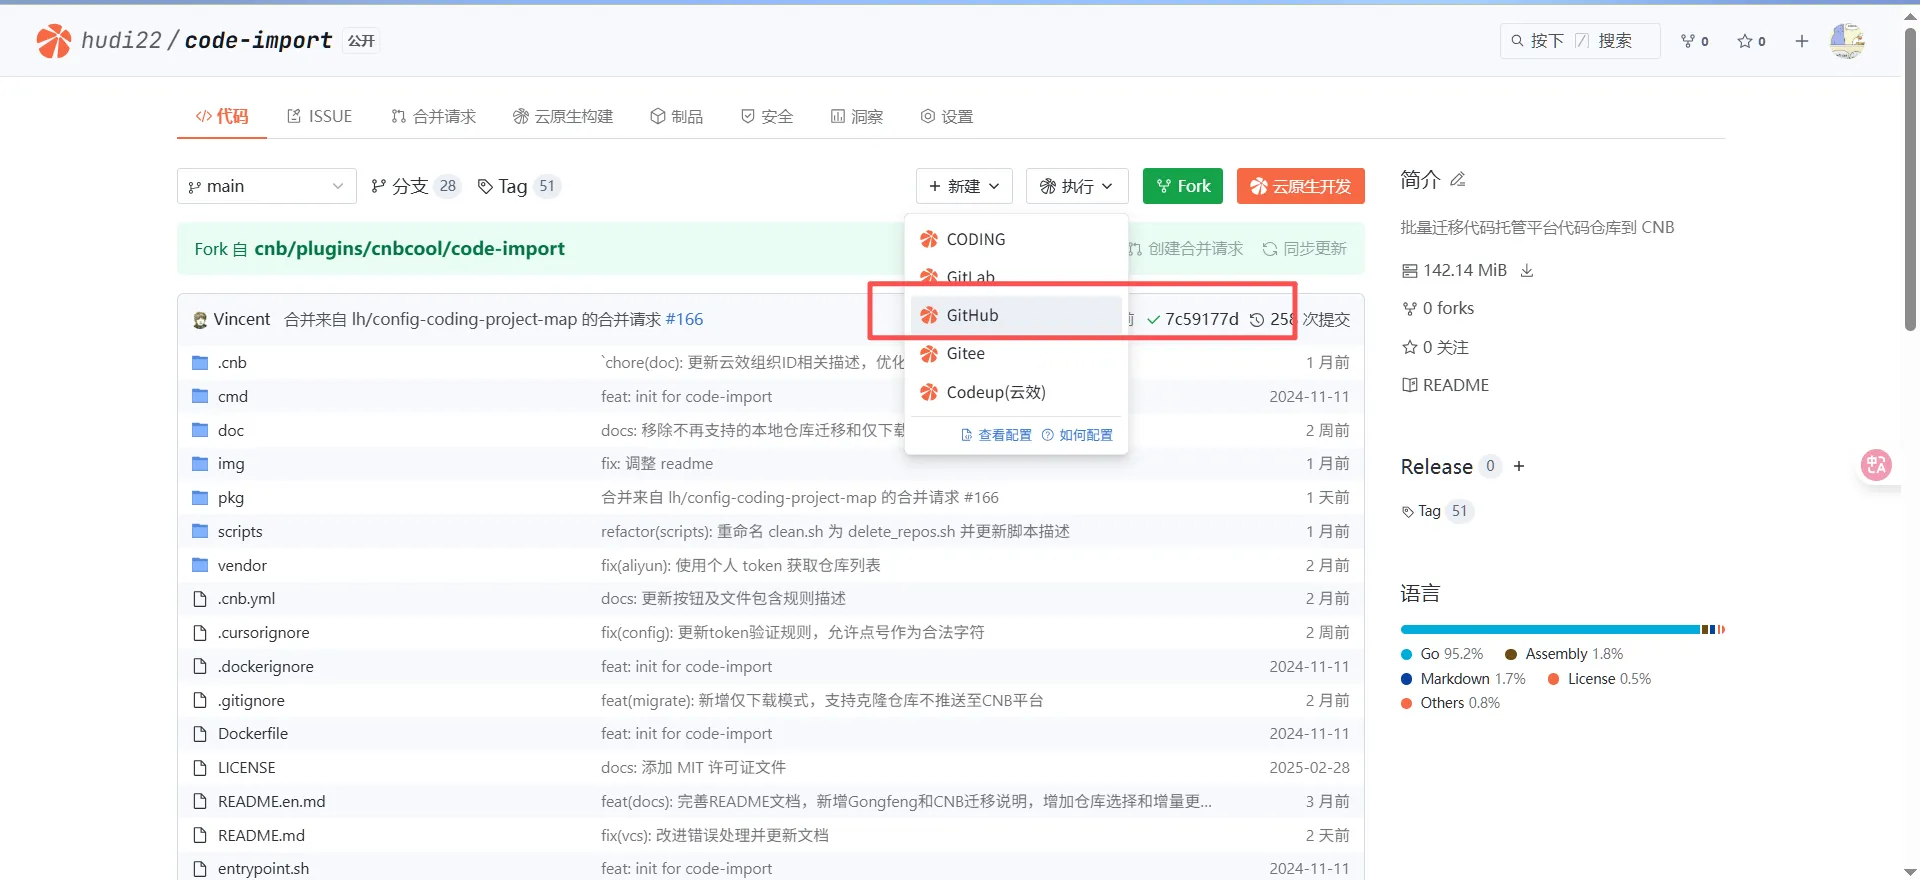The image size is (1920, 880).
Task: Click the commit history clock icon
Action: [1257, 320]
